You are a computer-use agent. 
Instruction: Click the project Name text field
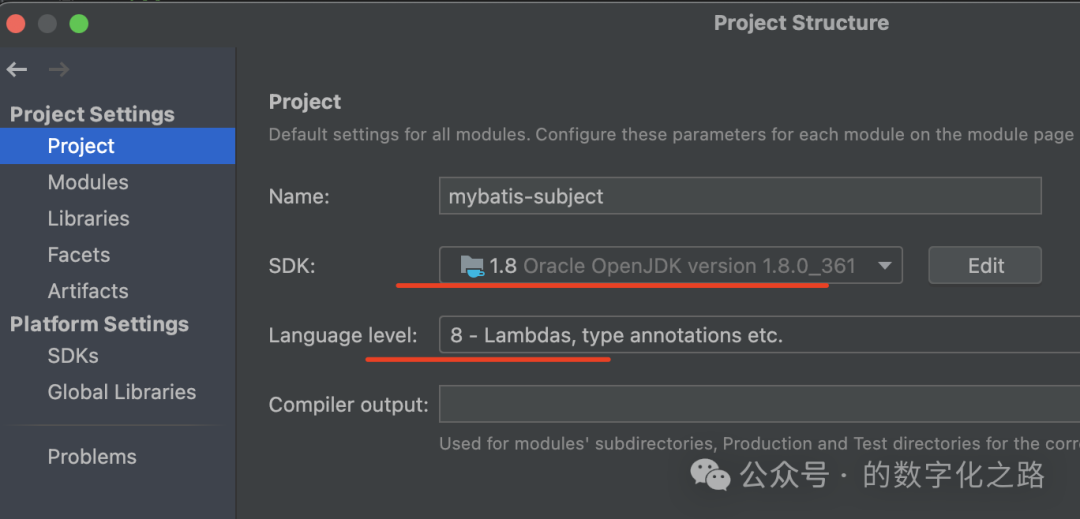tap(739, 196)
